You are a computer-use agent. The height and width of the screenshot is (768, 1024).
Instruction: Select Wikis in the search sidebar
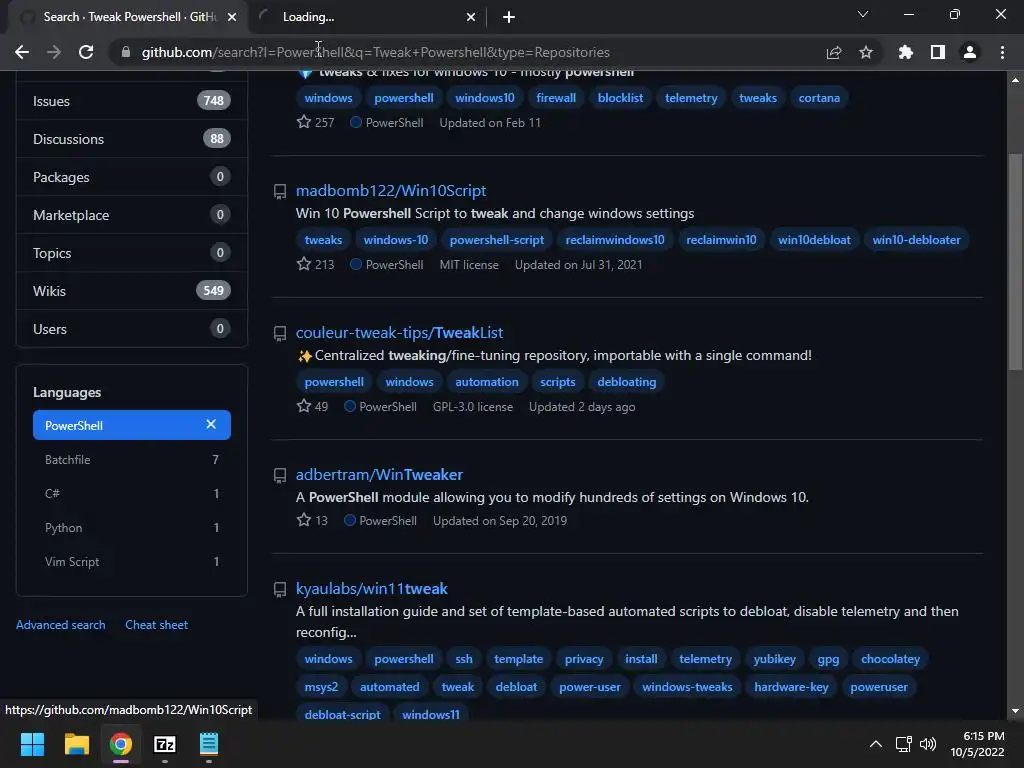131,290
